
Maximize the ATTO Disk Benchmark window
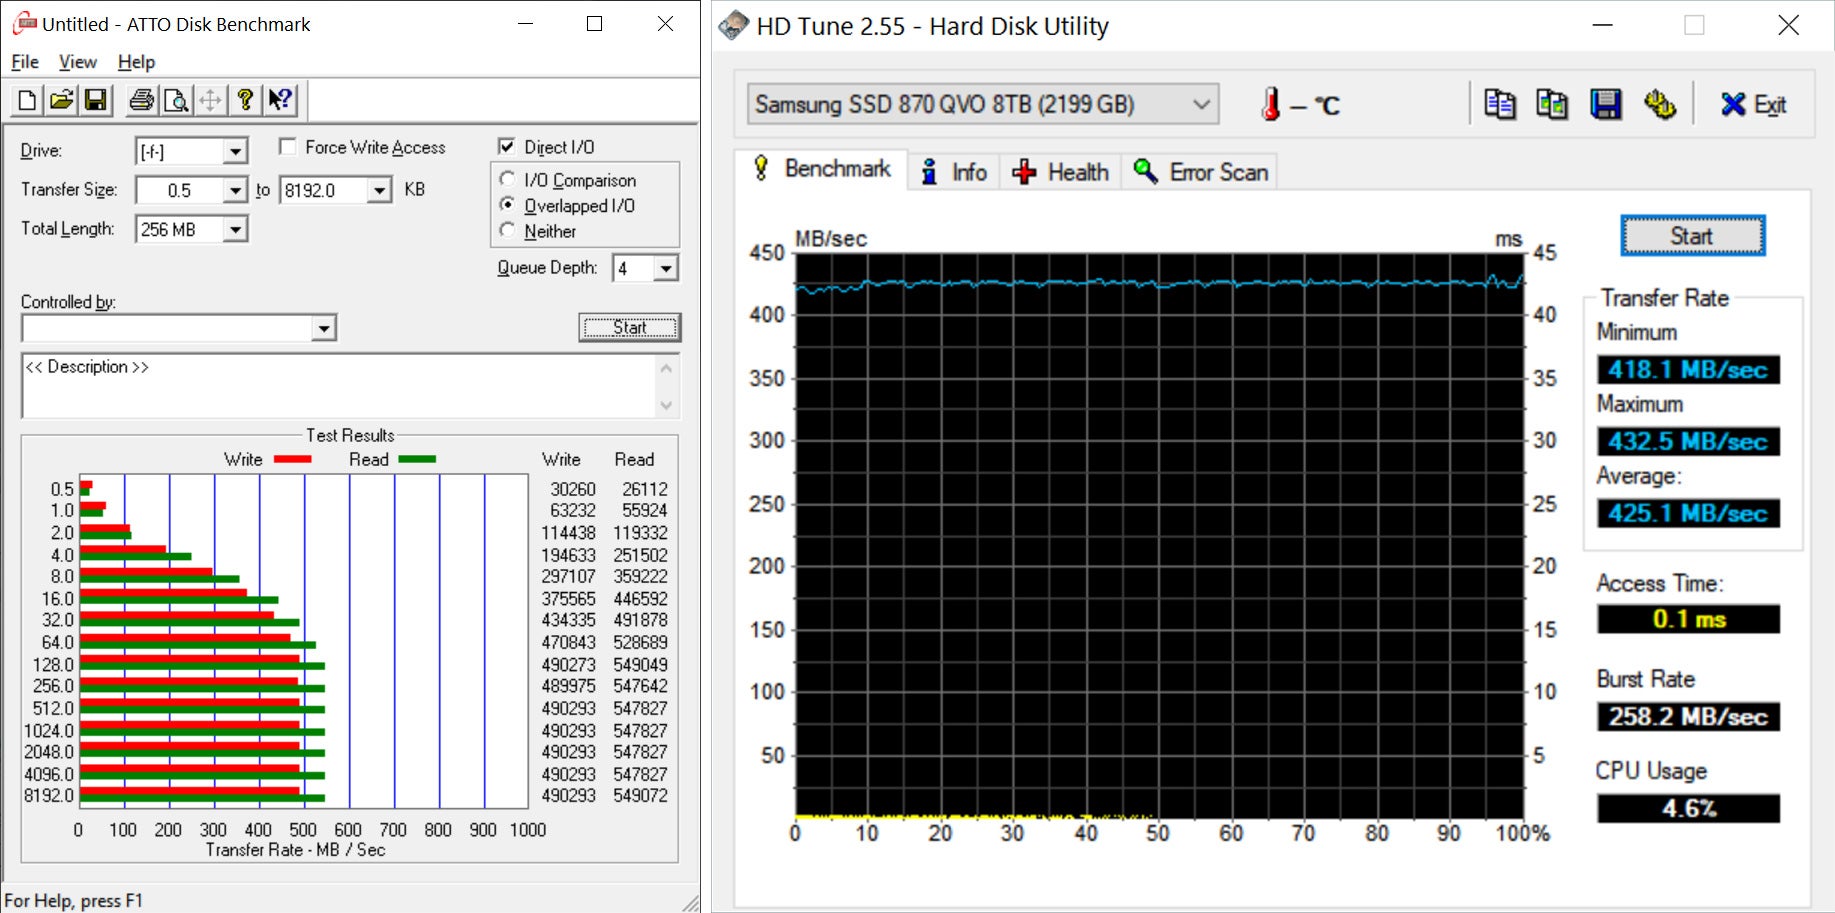[594, 23]
